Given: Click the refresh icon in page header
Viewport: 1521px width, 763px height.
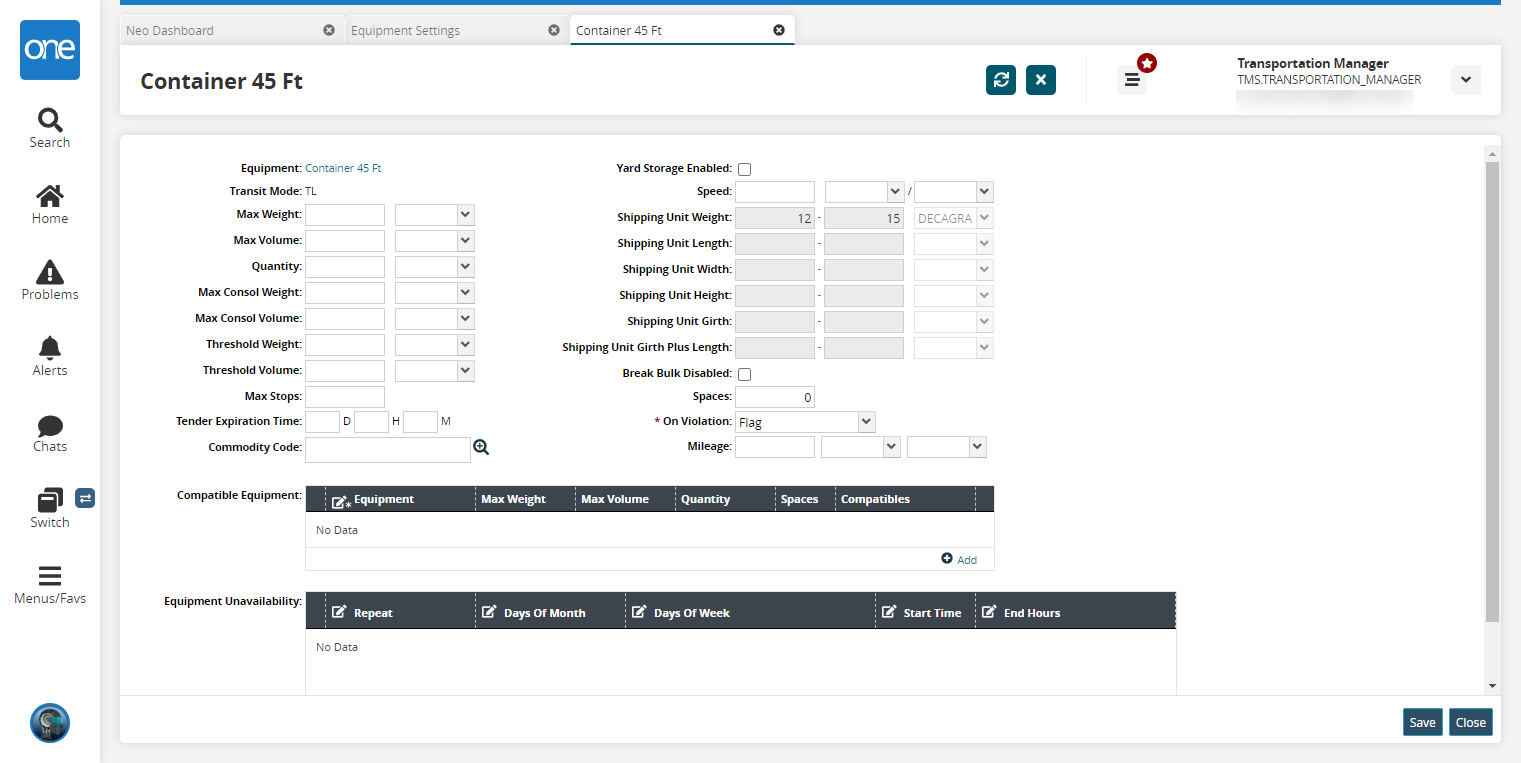Looking at the screenshot, I should [x=1000, y=80].
